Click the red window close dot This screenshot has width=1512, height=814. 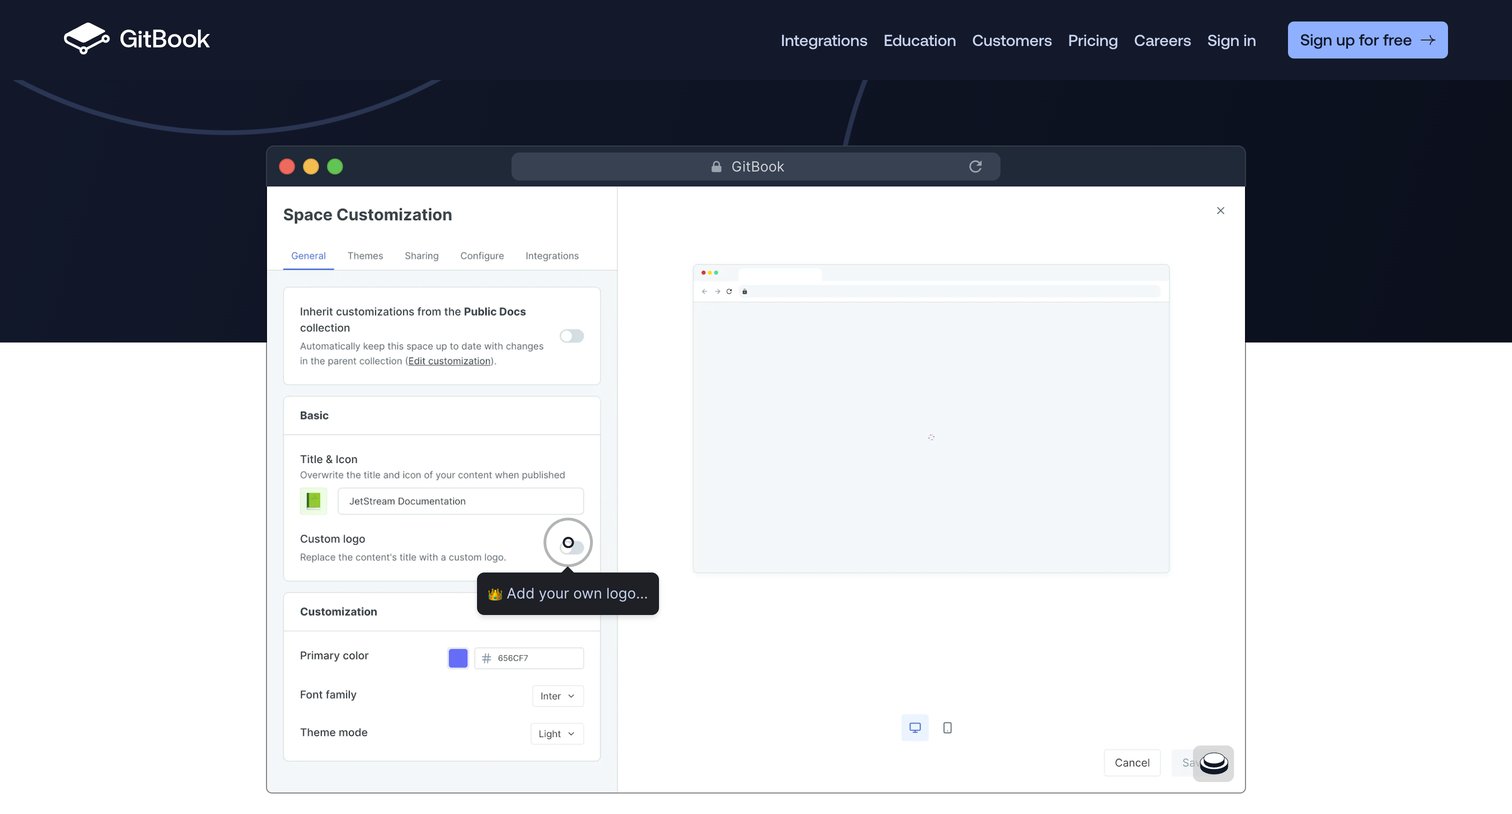[x=287, y=167]
